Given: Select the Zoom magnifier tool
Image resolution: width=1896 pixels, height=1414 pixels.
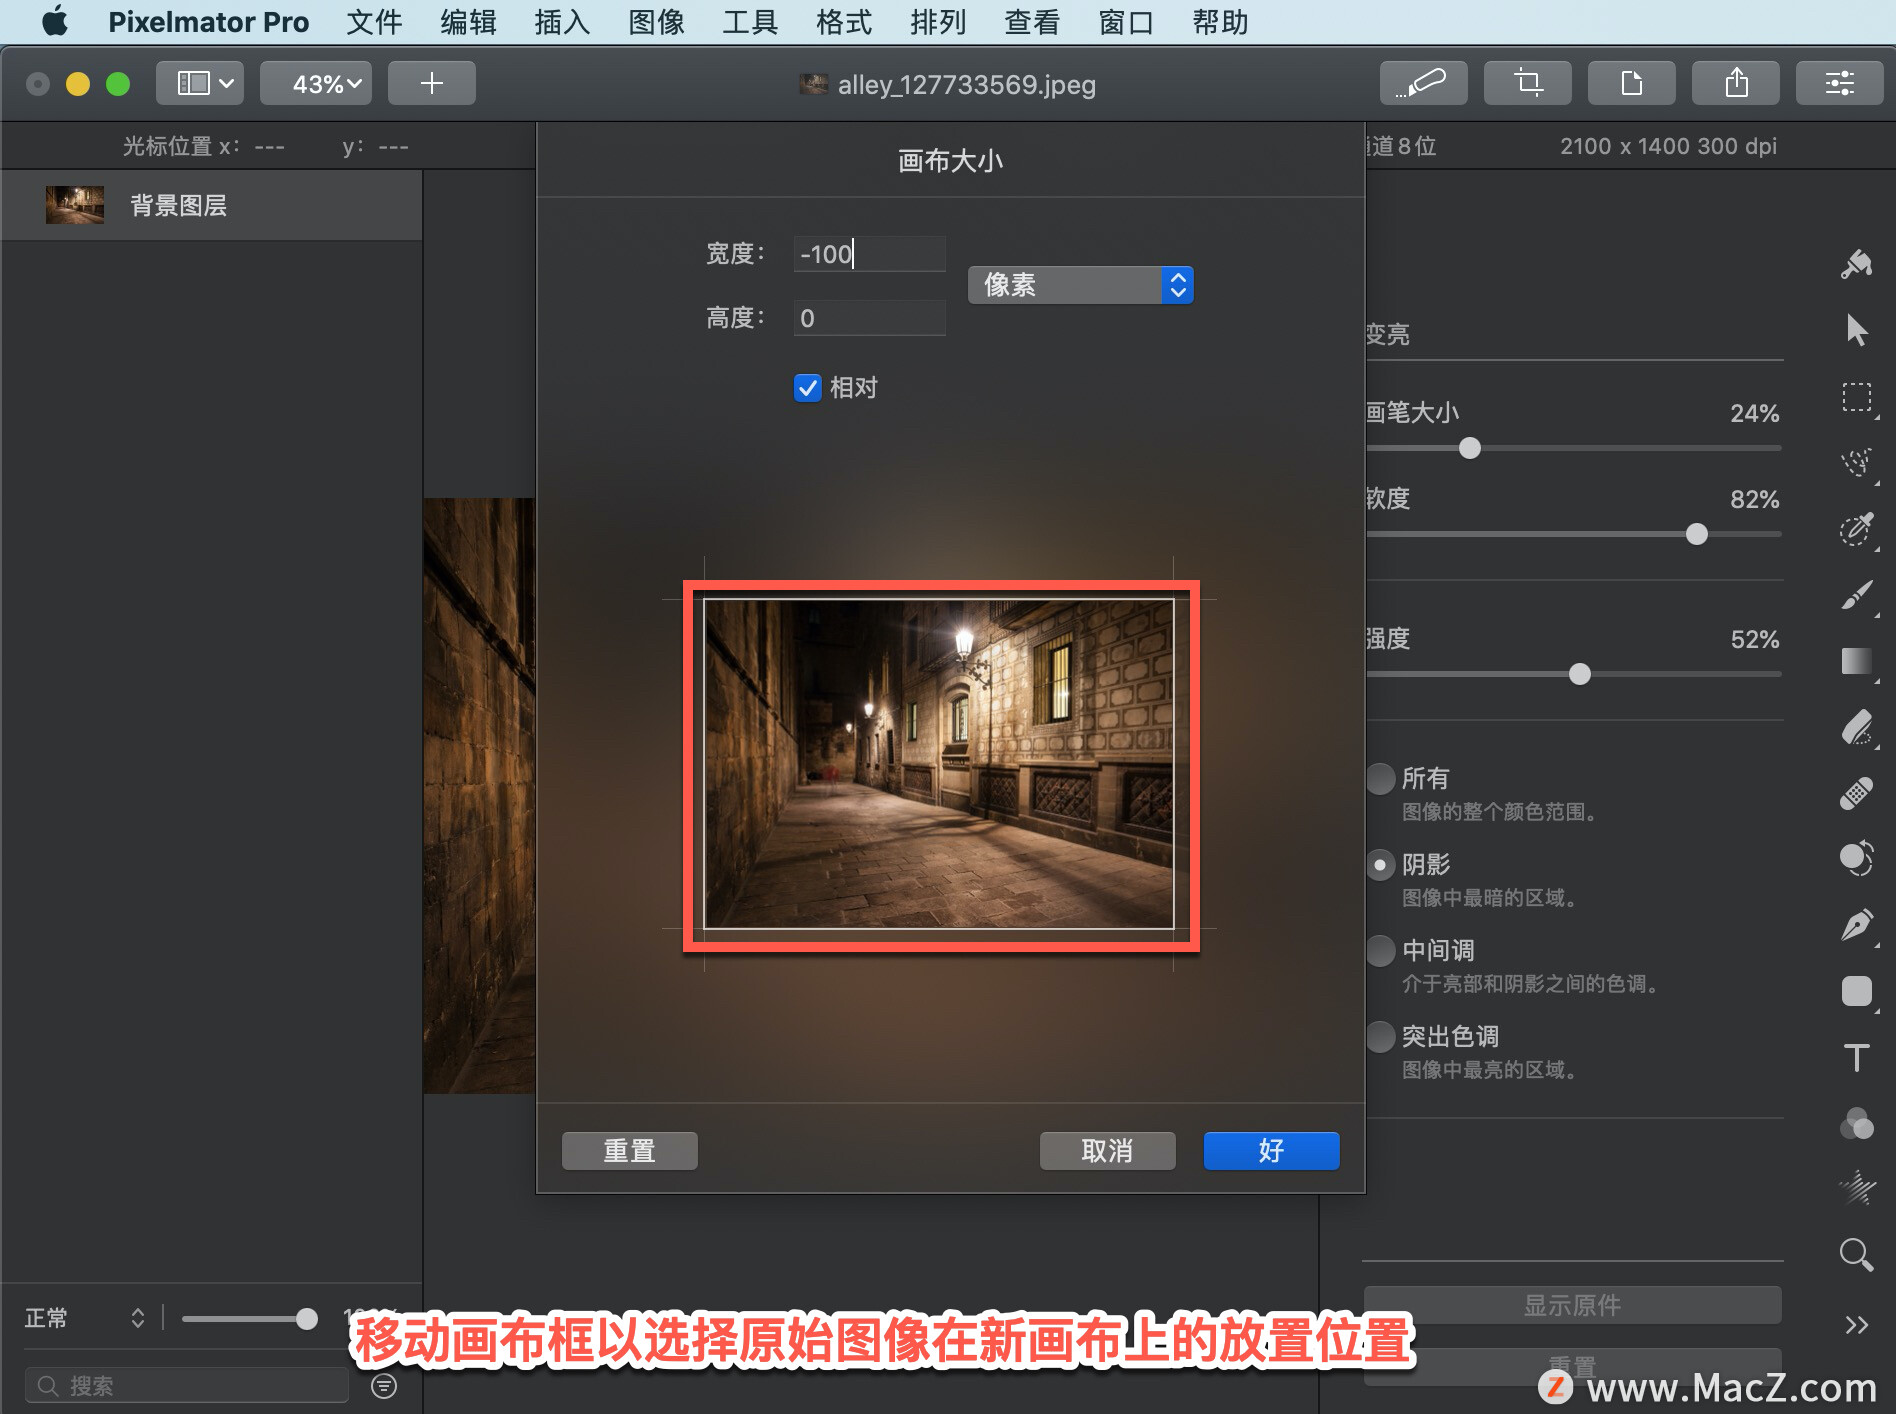Looking at the screenshot, I should [x=1857, y=1254].
